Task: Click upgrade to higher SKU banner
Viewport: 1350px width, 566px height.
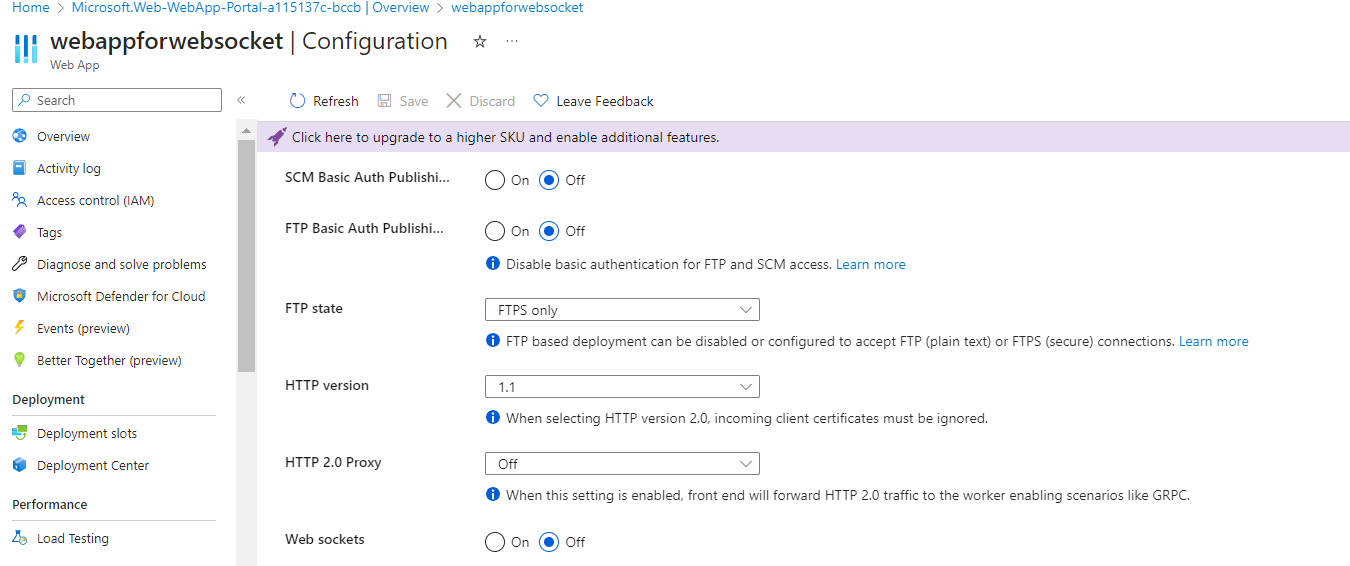Action: coord(803,137)
